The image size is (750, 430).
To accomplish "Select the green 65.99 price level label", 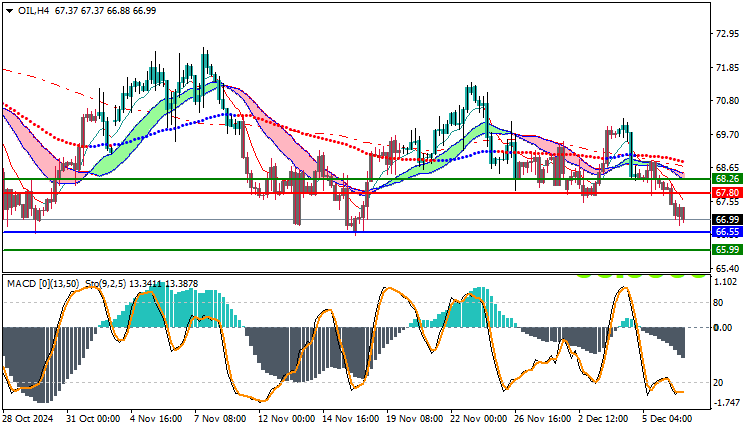I will point(728,250).
